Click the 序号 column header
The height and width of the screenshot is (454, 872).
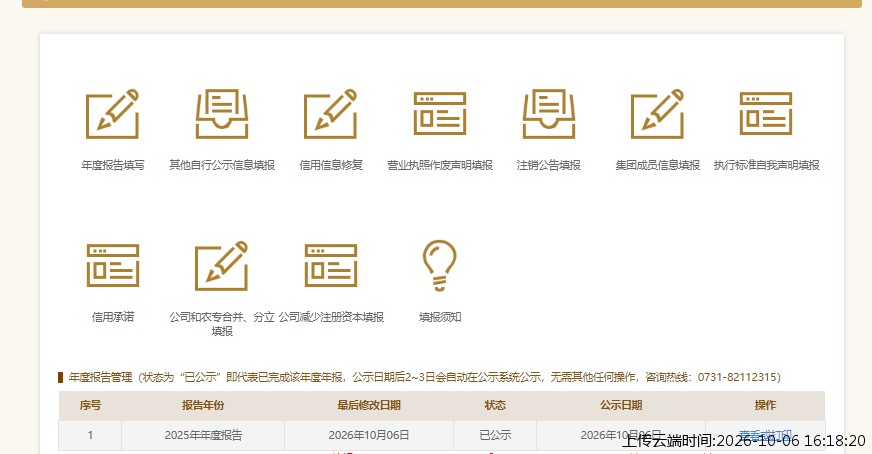[x=90, y=405]
